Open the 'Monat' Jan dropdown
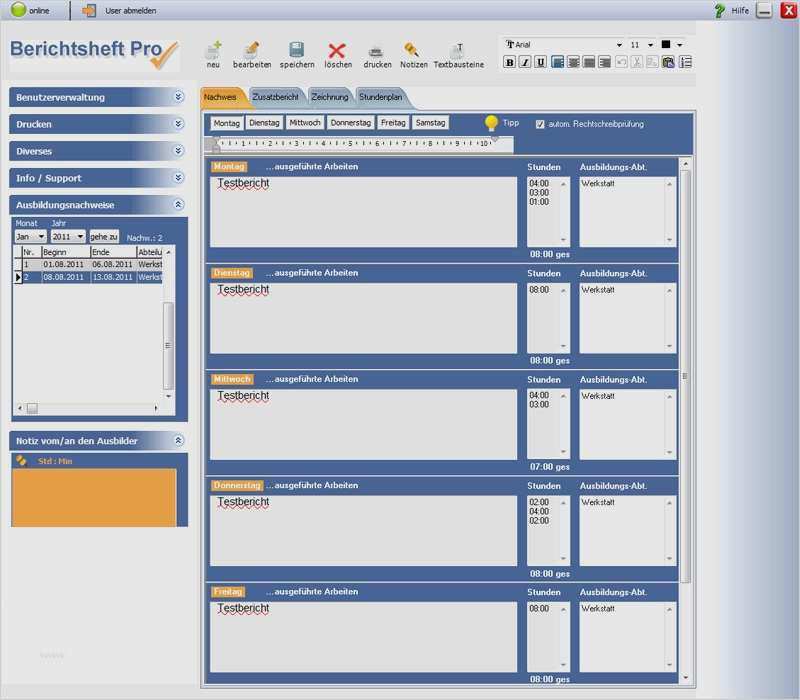Screen dimensions: 800x700 point(31,236)
